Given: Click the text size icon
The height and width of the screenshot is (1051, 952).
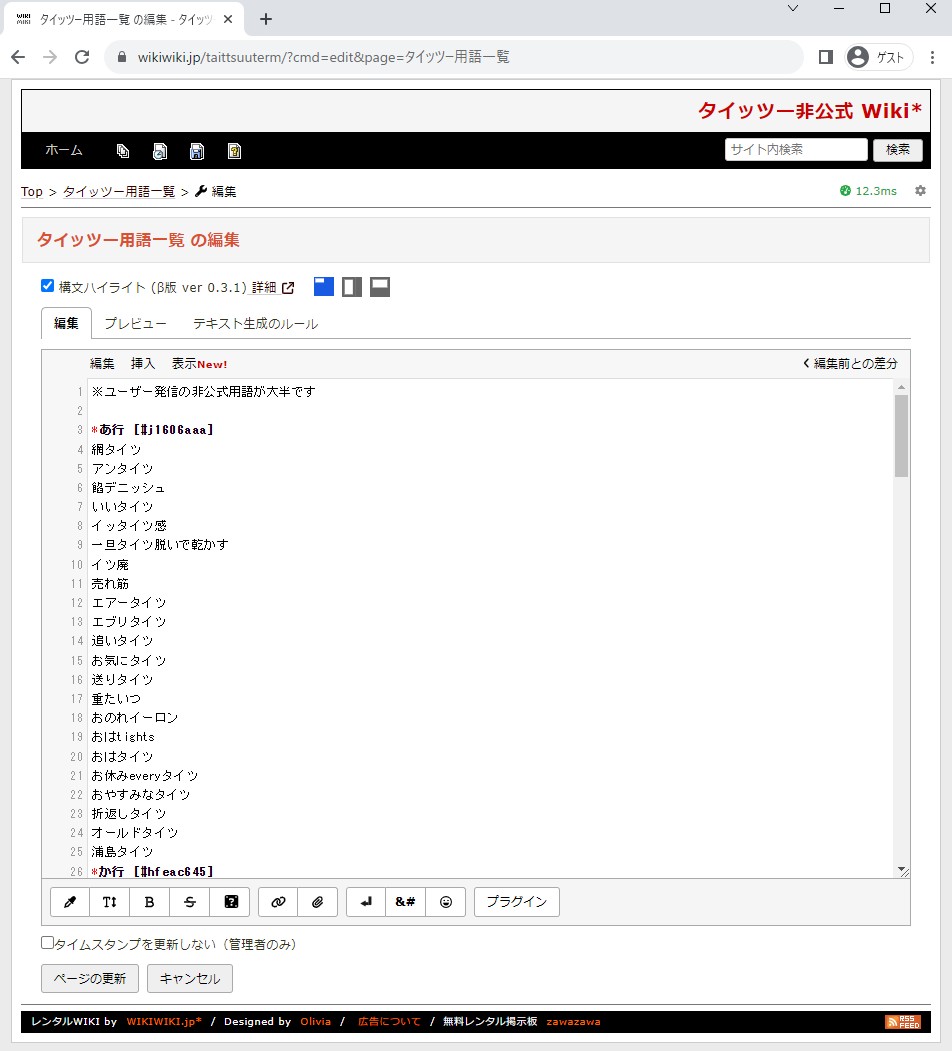Looking at the screenshot, I should pos(110,902).
